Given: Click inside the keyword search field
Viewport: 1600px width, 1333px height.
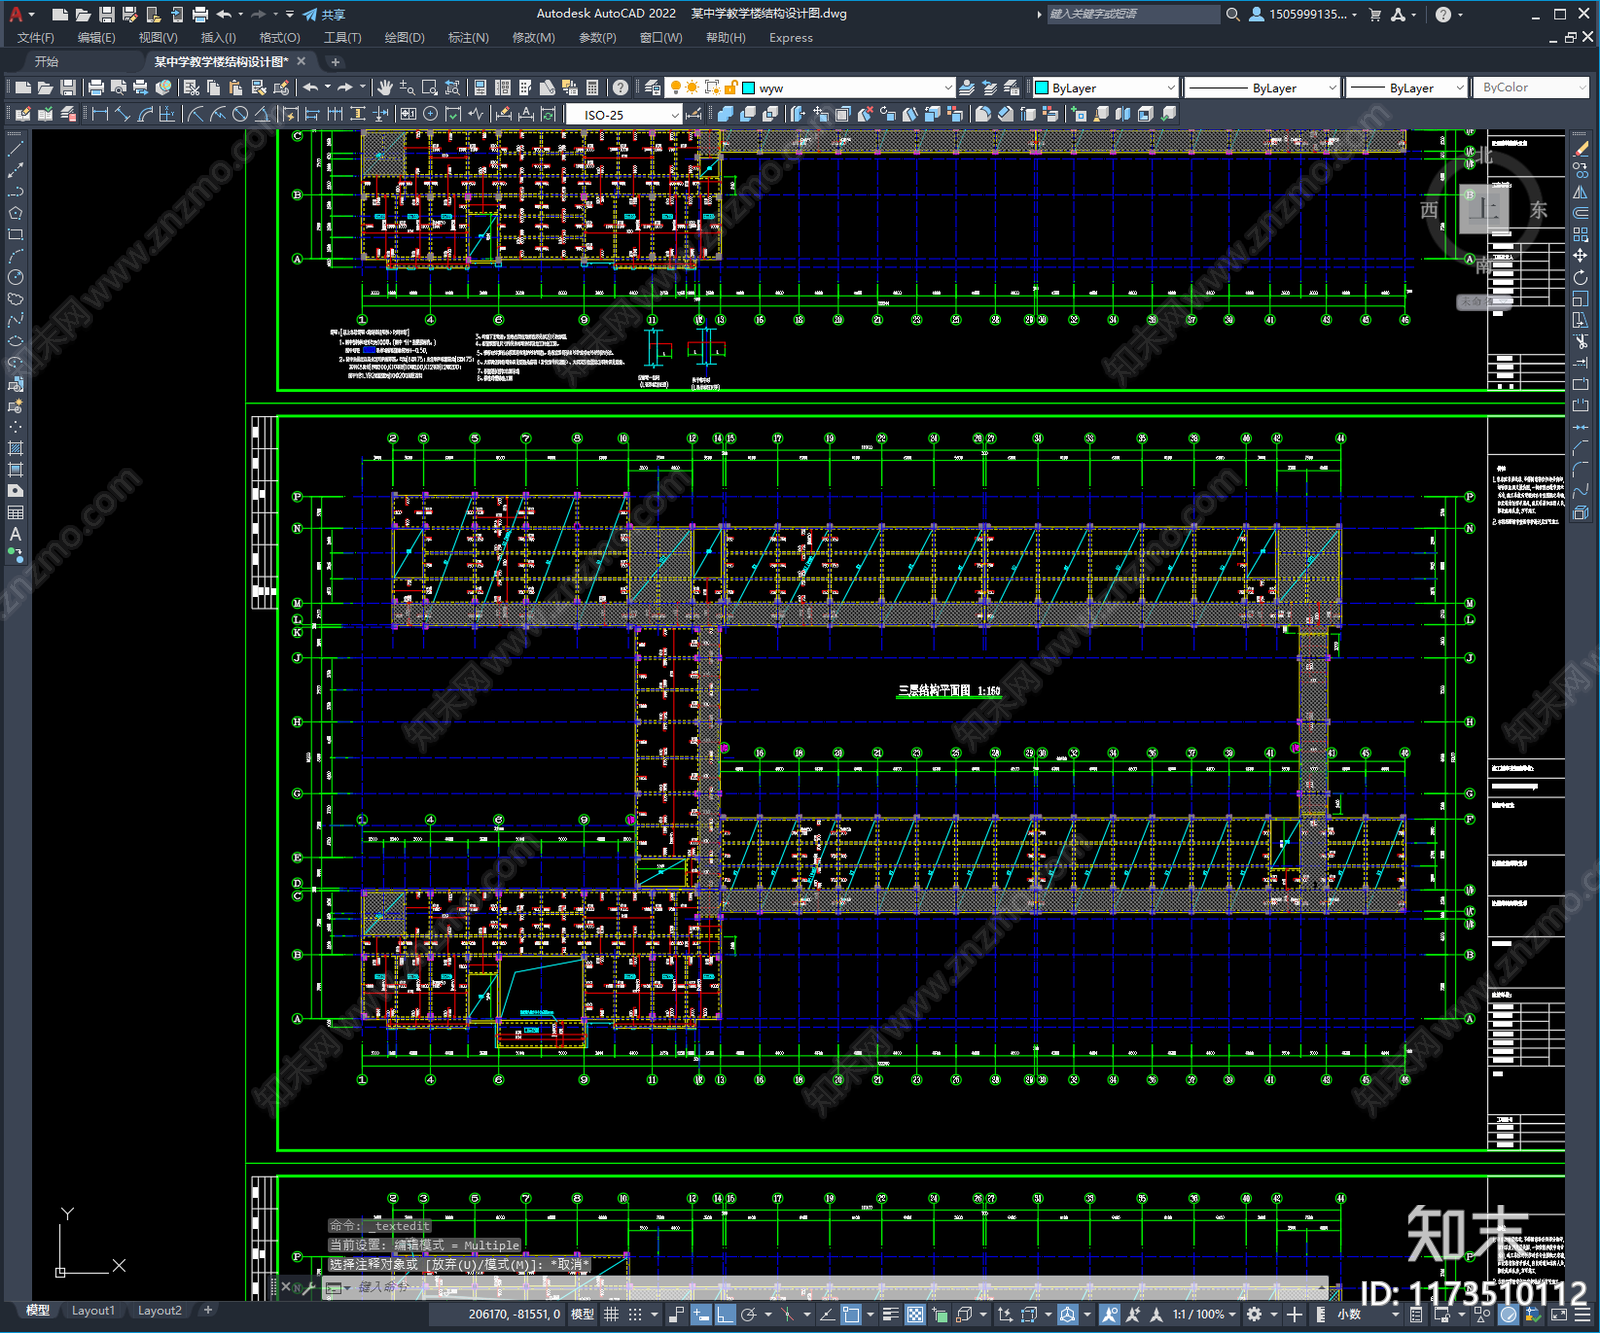Looking at the screenshot, I should pos(1133,14).
